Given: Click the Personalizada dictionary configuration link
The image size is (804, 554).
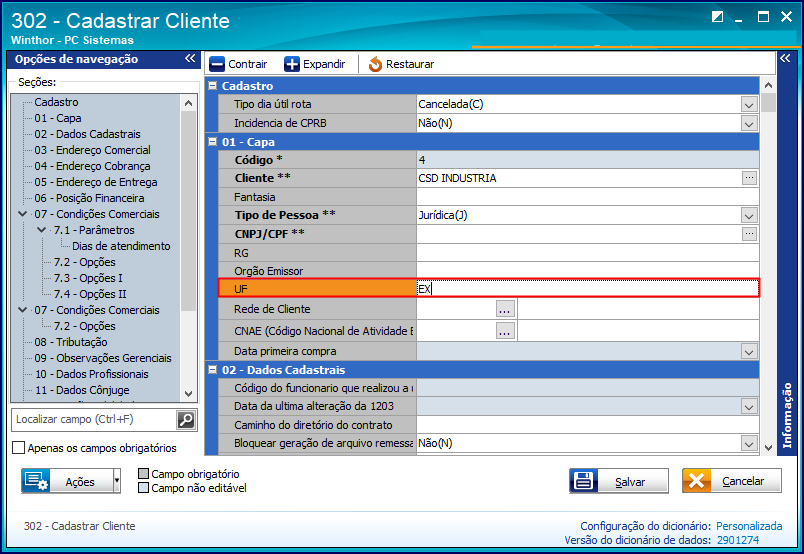Looking at the screenshot, I should [749, 526].
